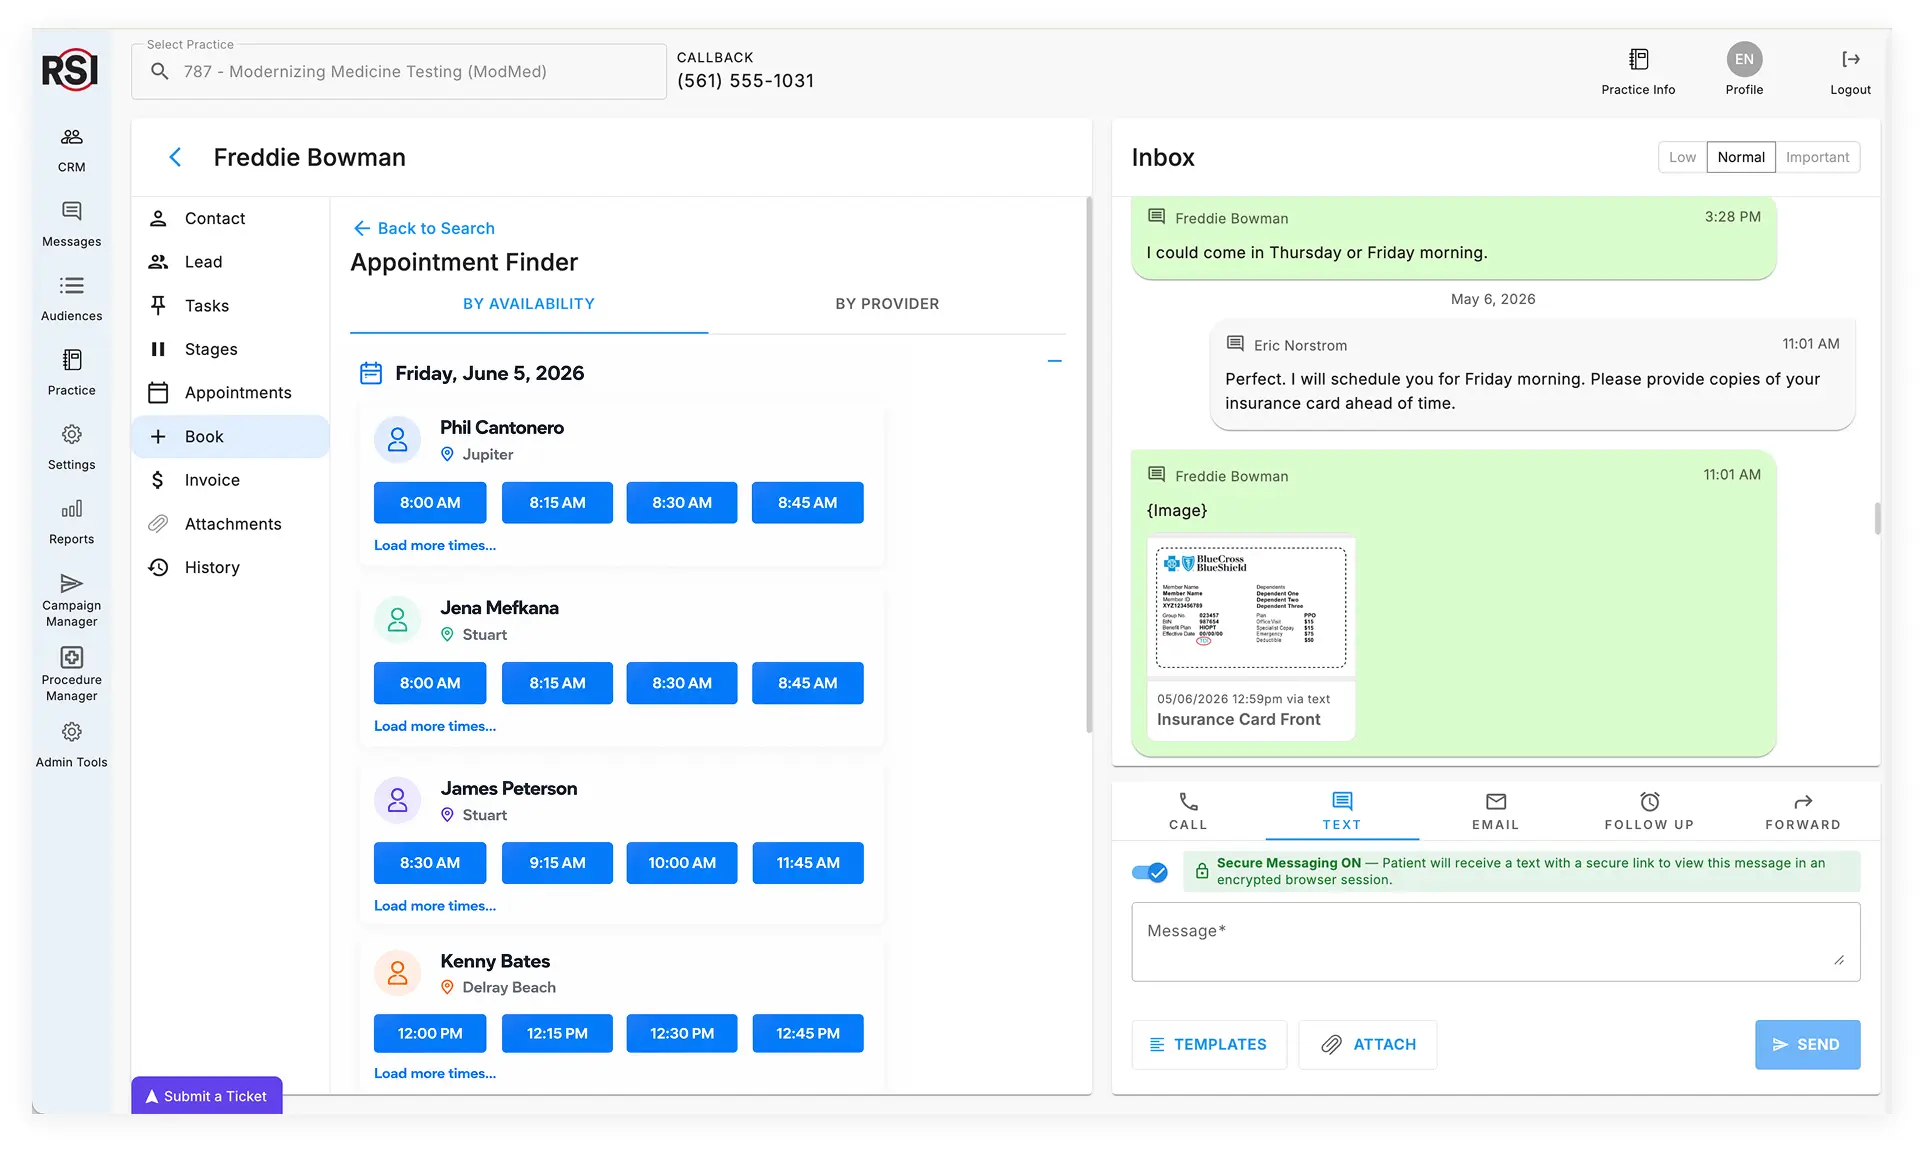Open the Select Practice search box
The width and height of the screenshot is (1924, 1151).
pos(399,71)
